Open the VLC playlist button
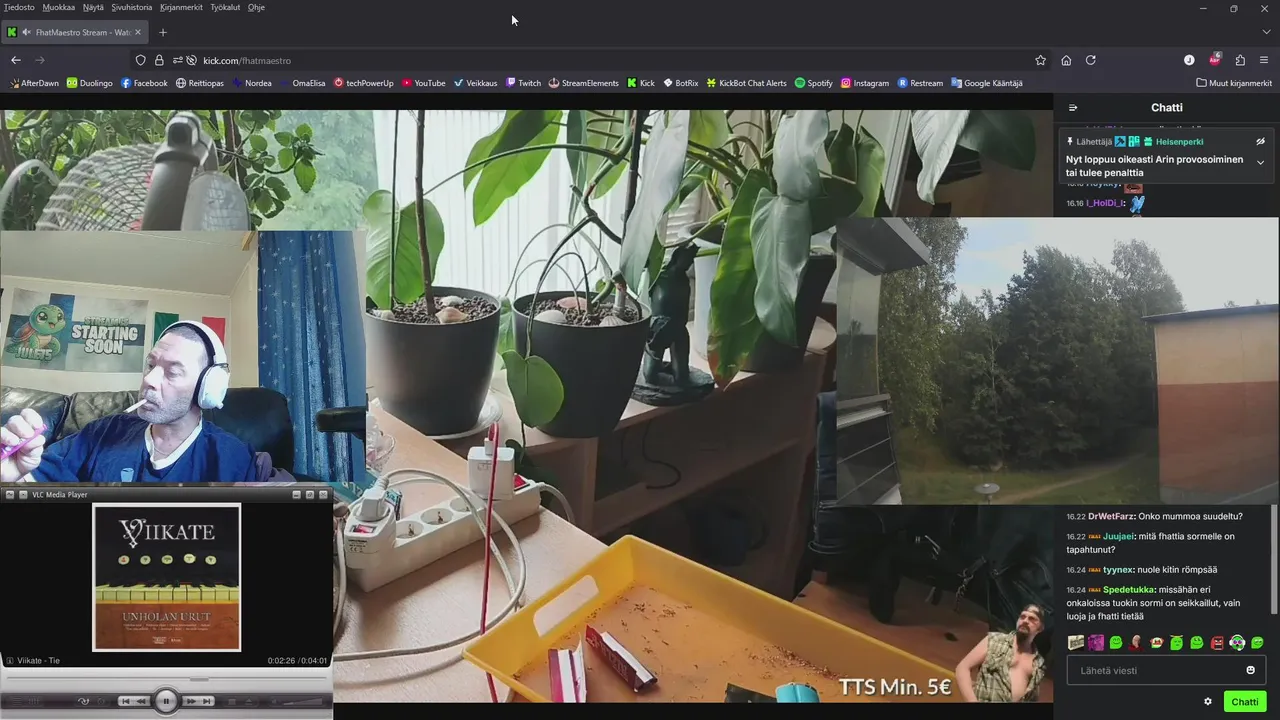Screen dimensions: 1280x720 tap(17, 701)
